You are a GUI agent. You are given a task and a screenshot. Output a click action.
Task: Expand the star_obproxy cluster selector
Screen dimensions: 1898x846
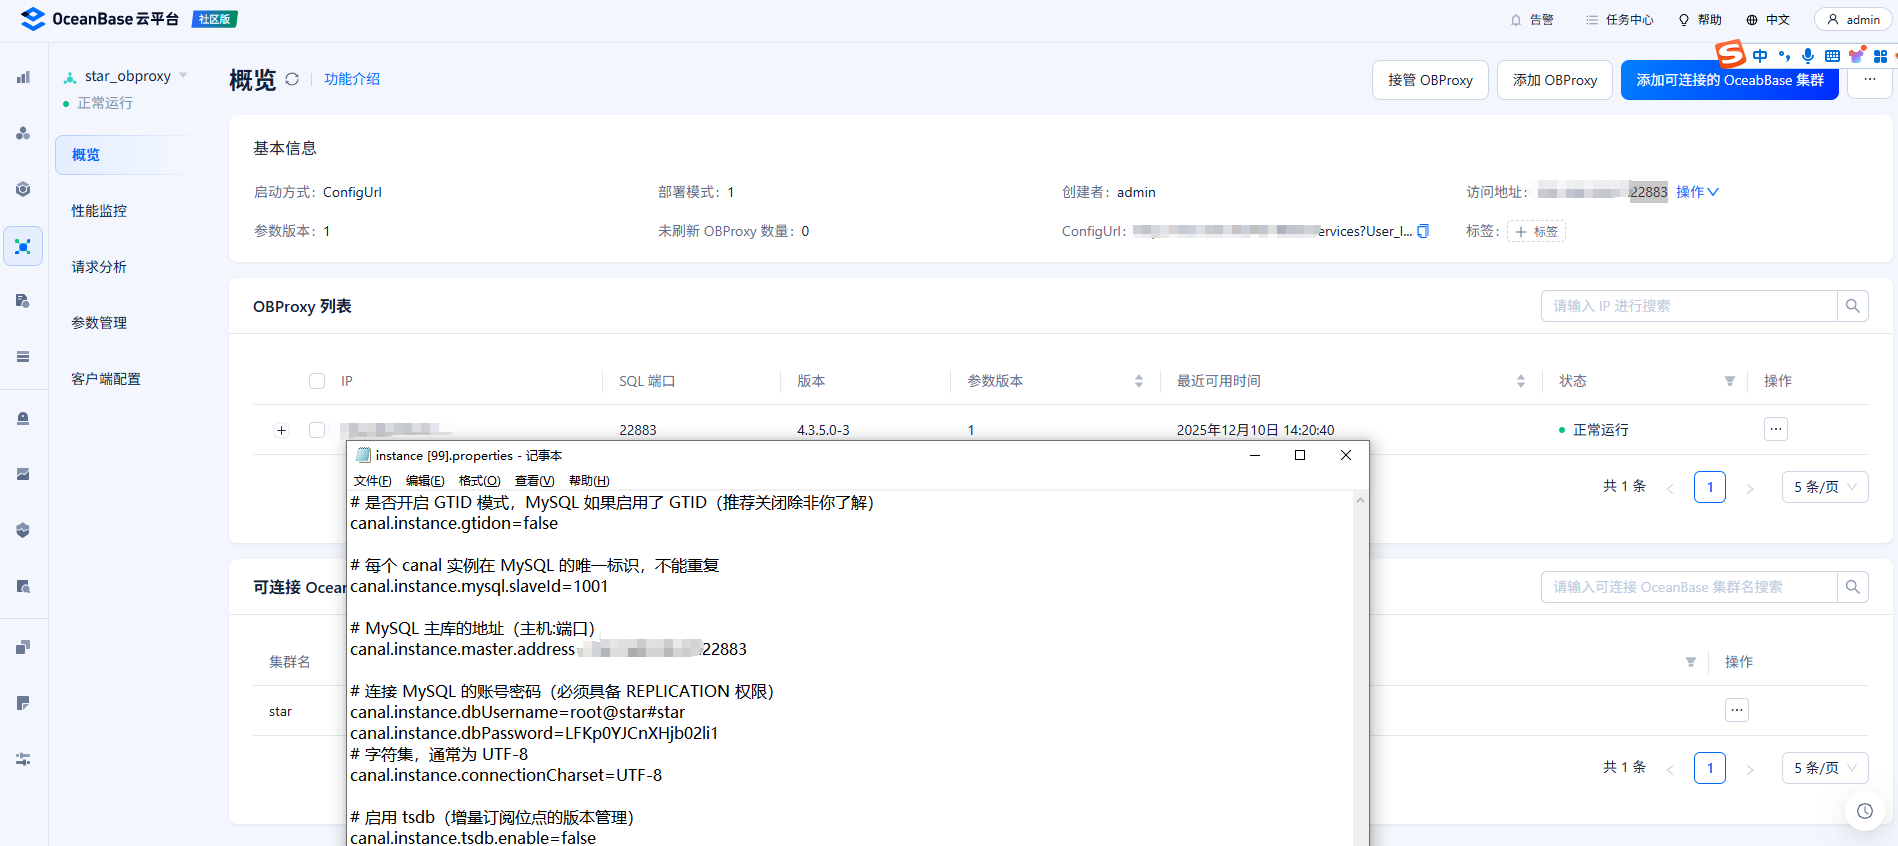point(183,76)
